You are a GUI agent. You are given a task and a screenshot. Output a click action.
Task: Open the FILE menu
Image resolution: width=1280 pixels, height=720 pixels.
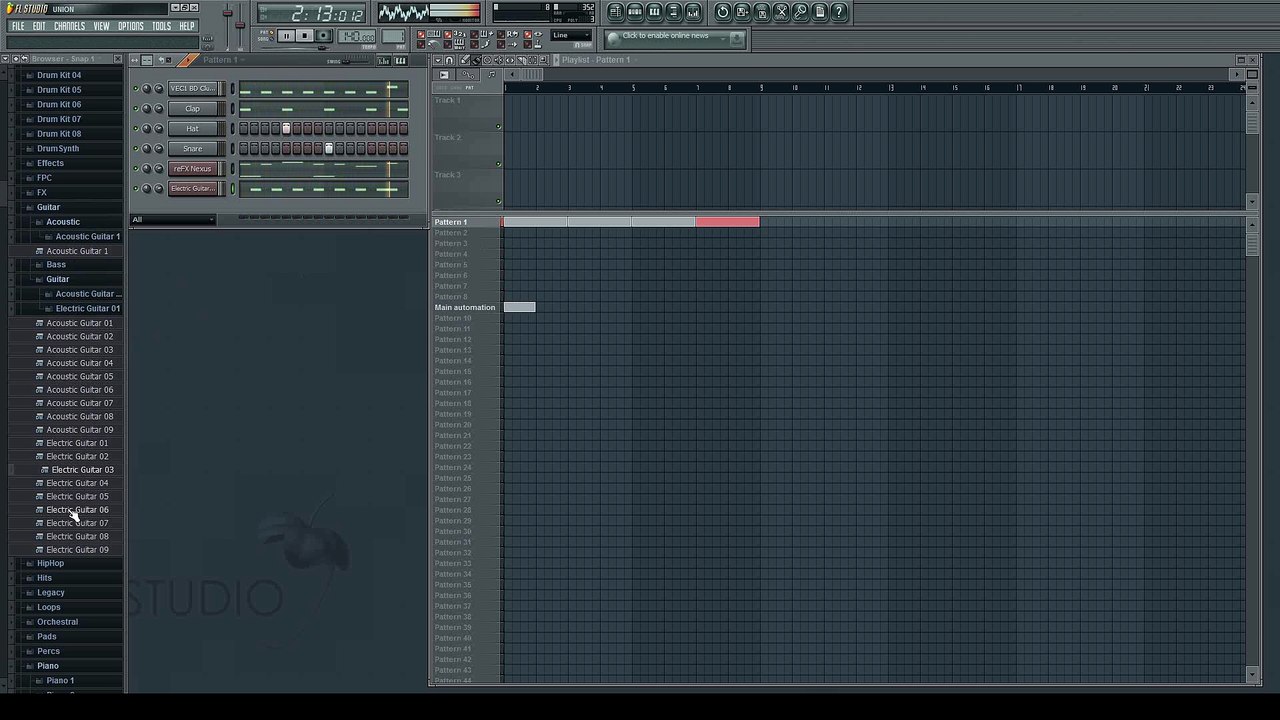(x=18, y=26)
